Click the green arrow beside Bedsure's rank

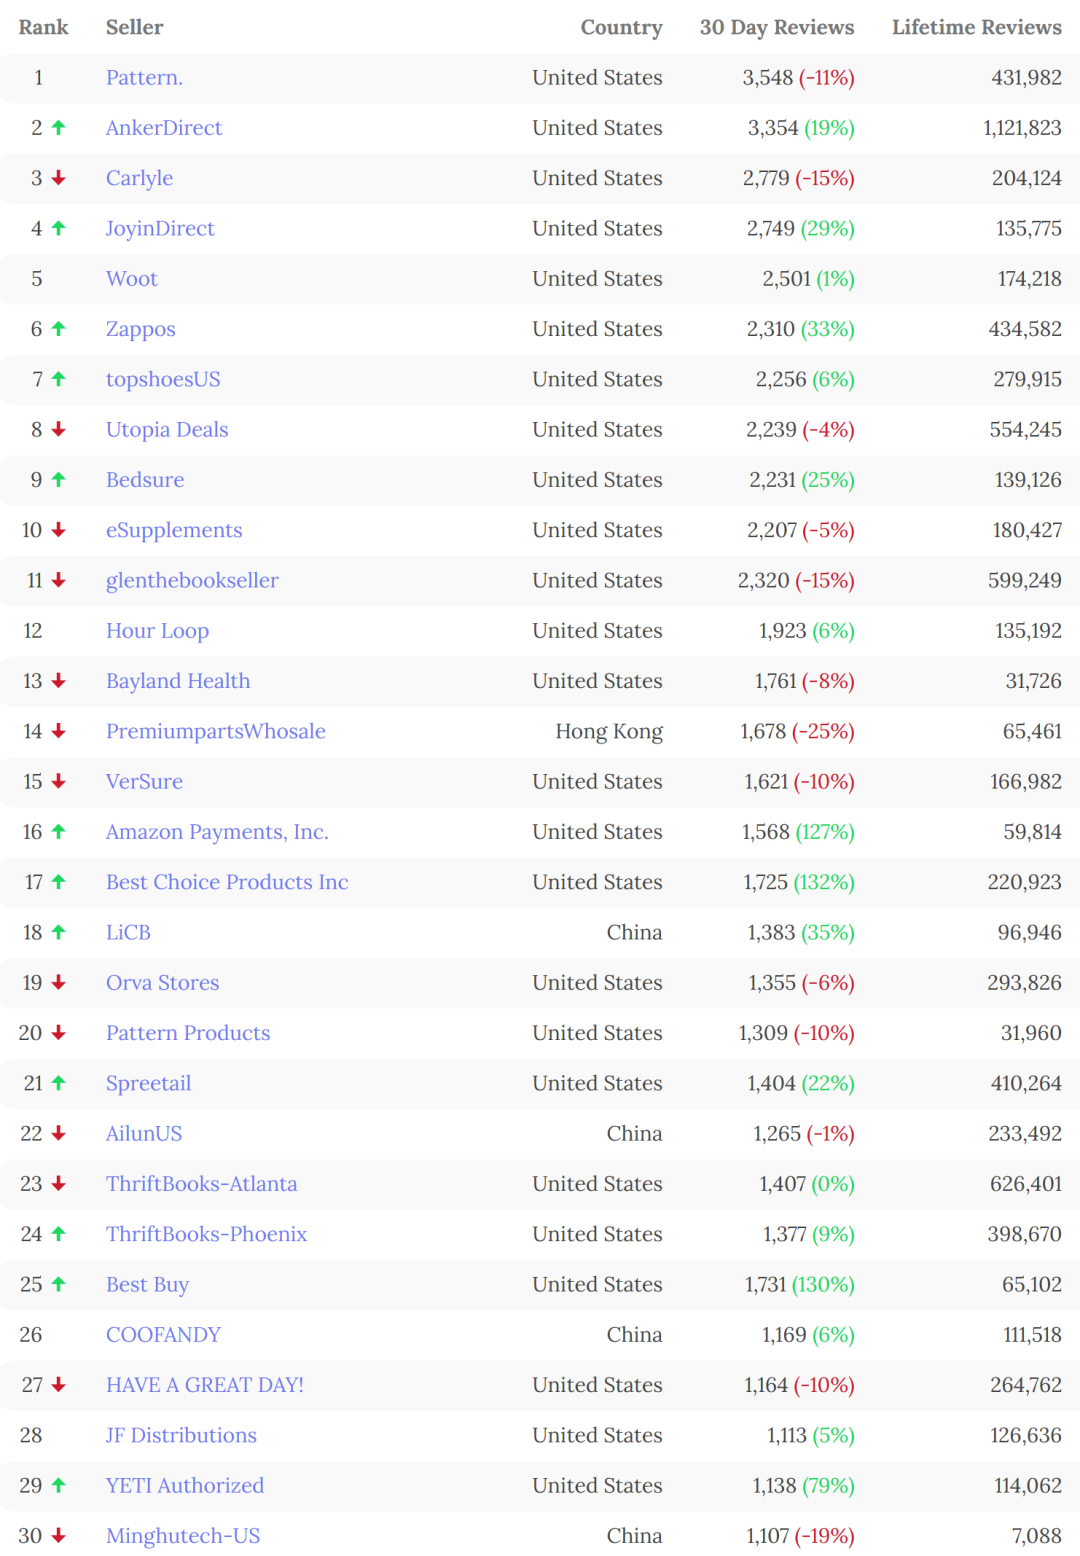coord(58,480)
